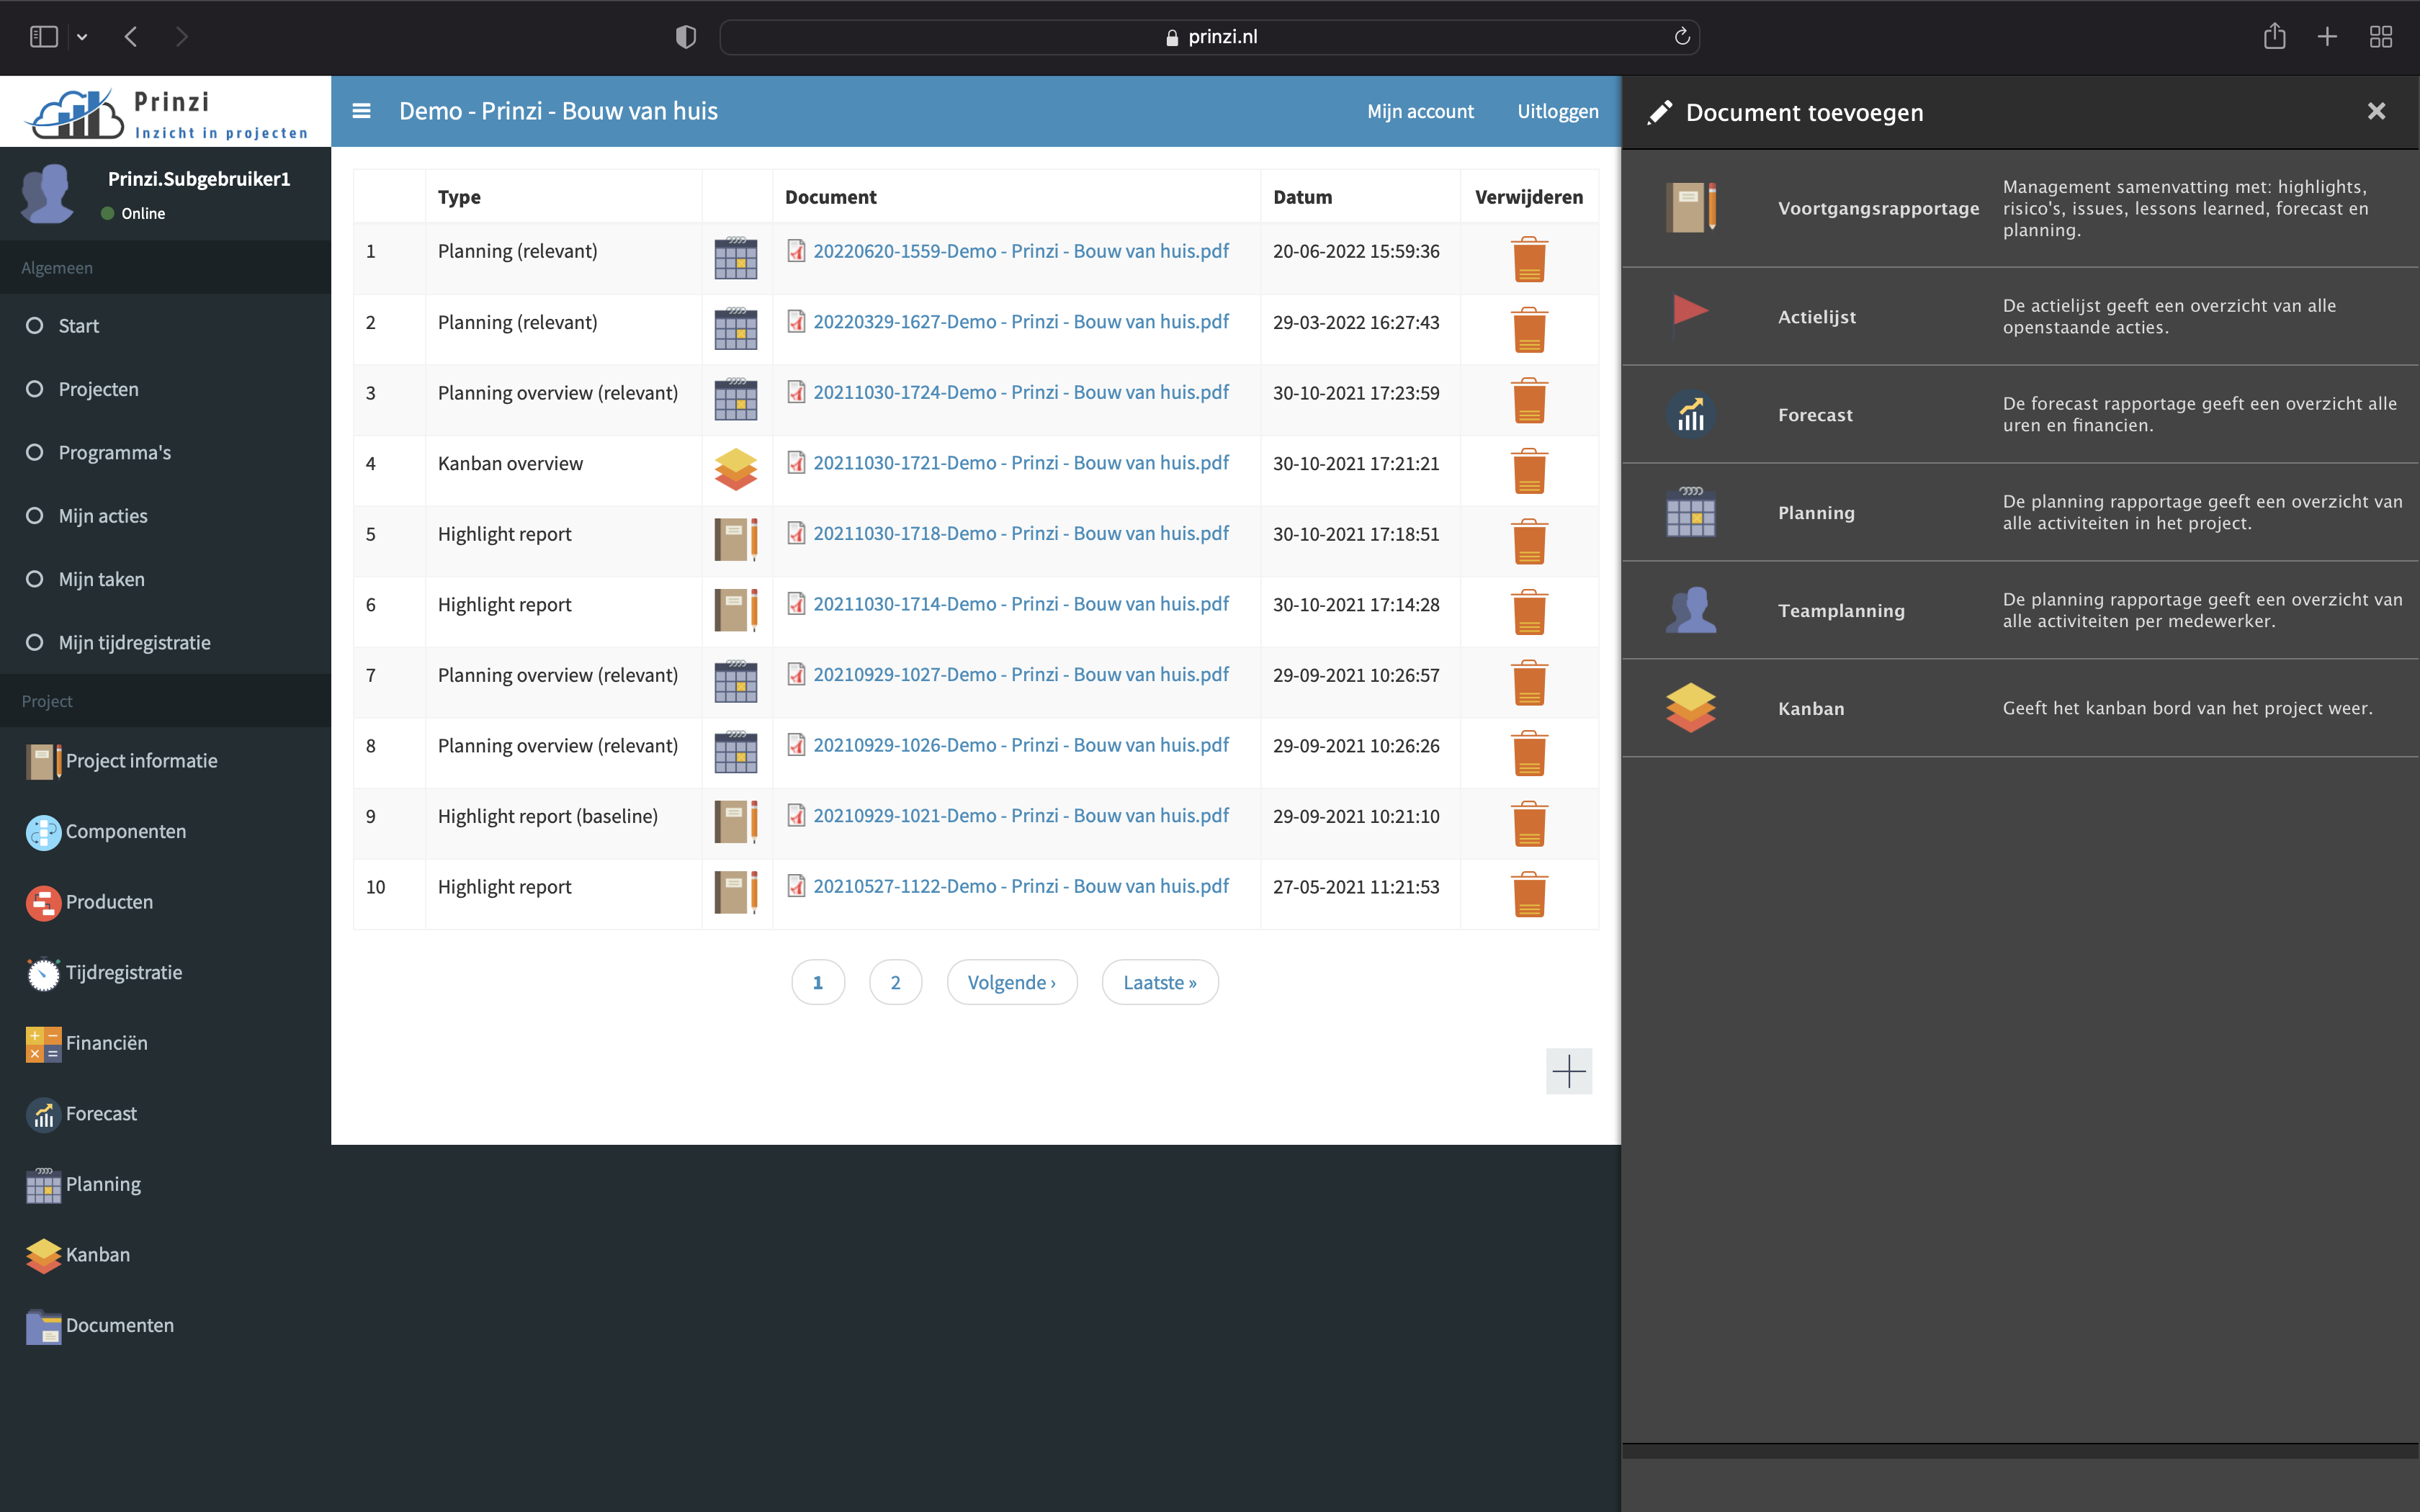Click the Project informatie notebook icon
This screenshot has width=2420, height=1512.
(x=43, y=761)
